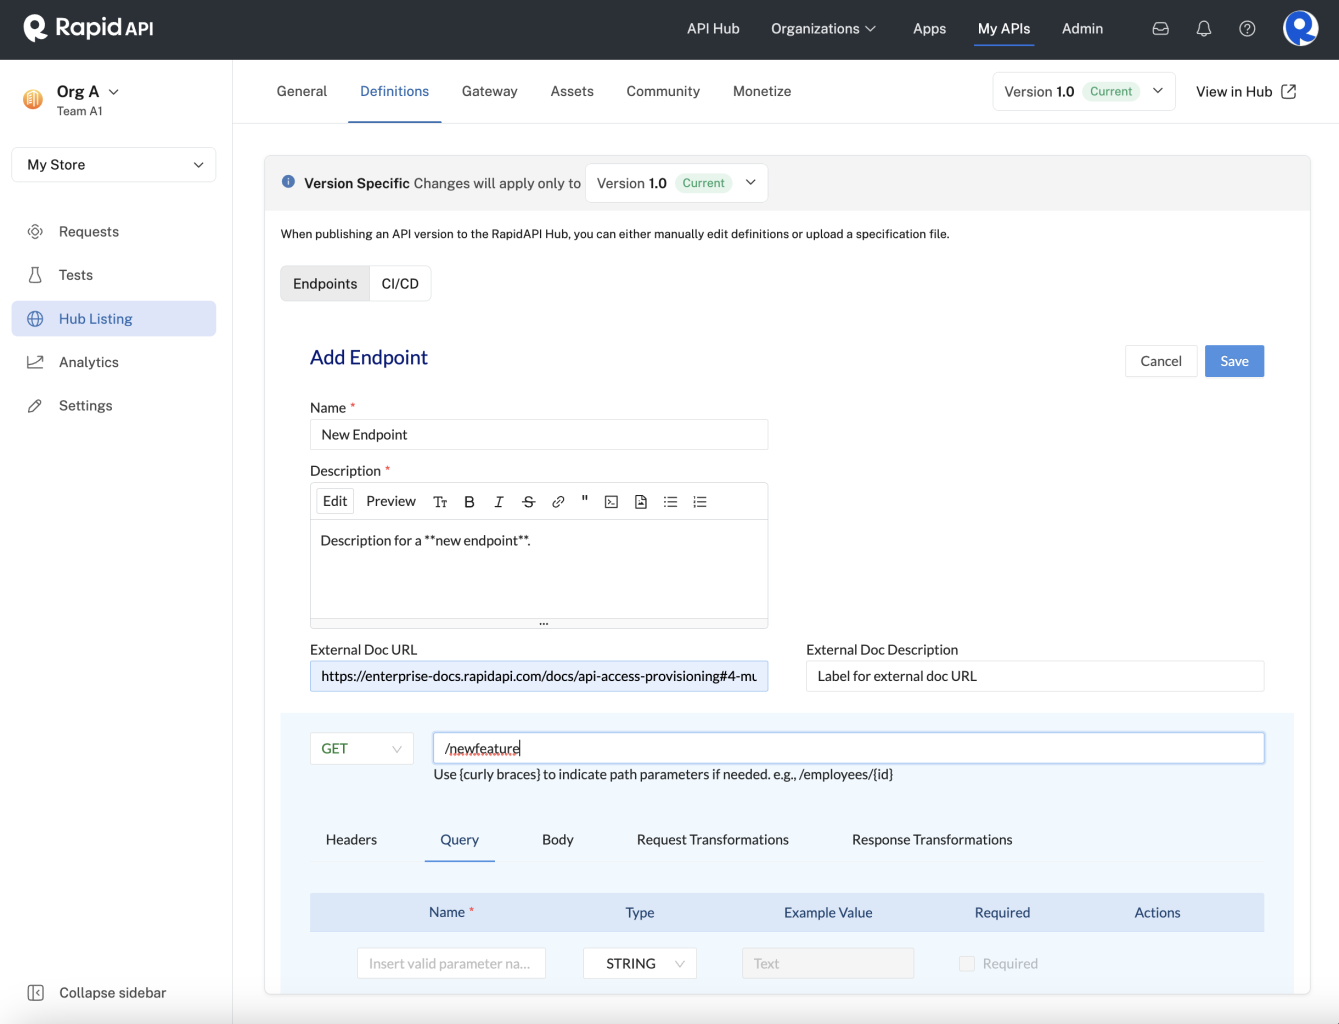The width and height of the screenshot is (1339, 1024).
Task: Click the Collapse sidebar icon
Action: point(35,993)
